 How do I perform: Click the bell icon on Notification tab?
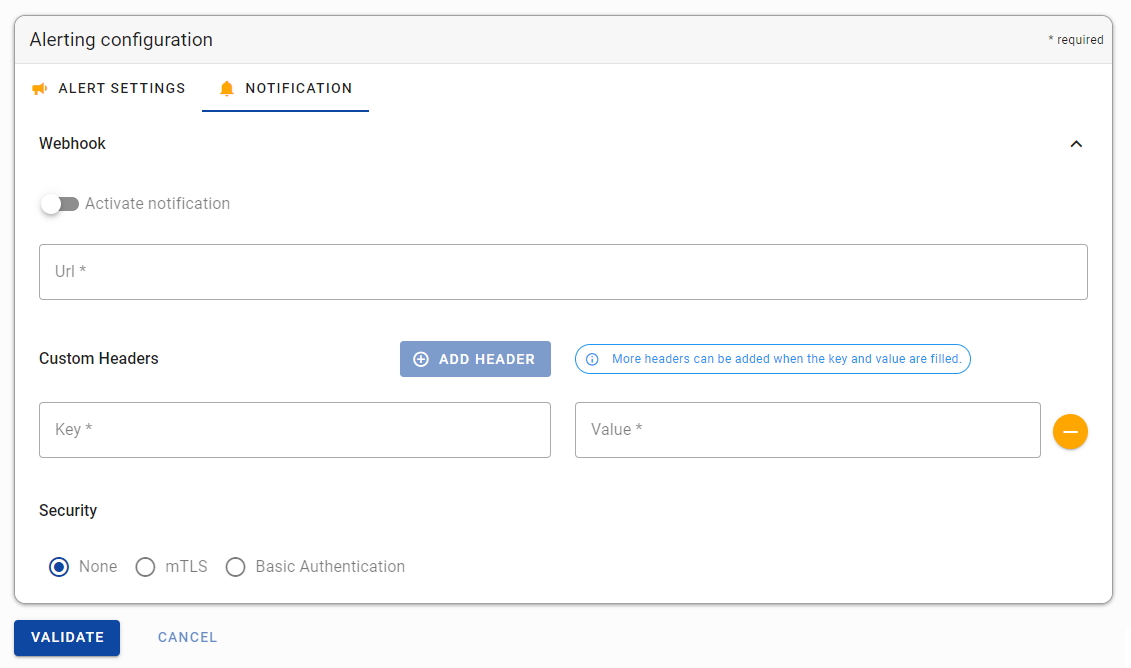coord(226,89)
